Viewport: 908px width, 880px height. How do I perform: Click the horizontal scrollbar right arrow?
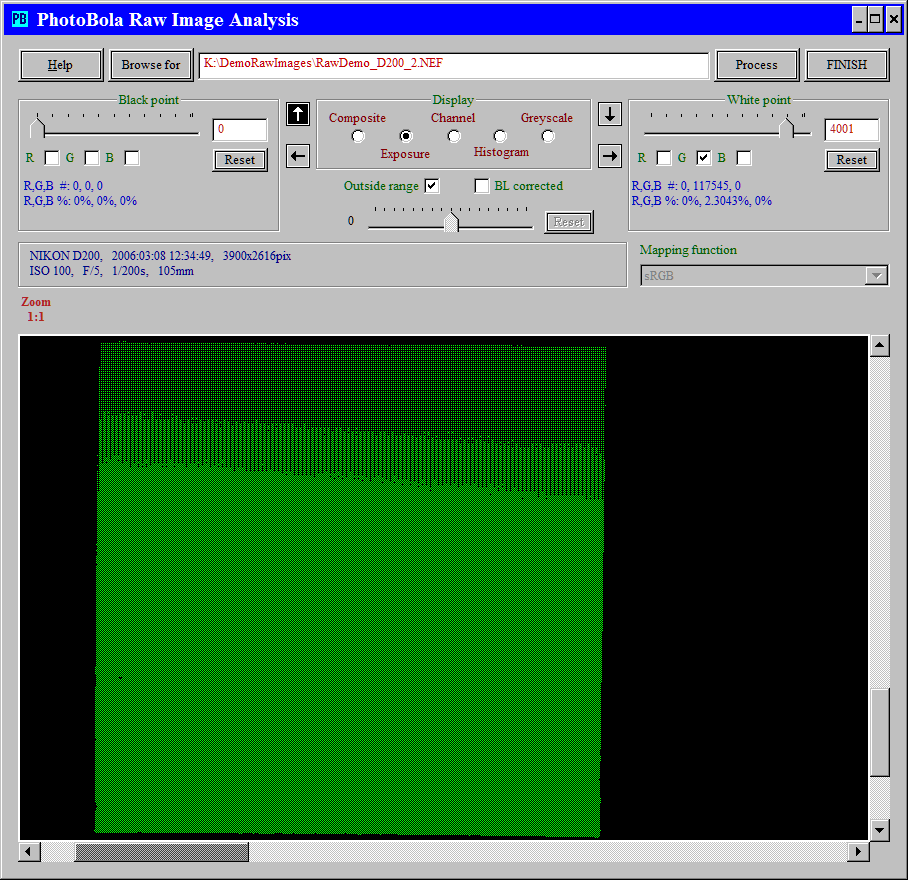[x=858, y=851]
